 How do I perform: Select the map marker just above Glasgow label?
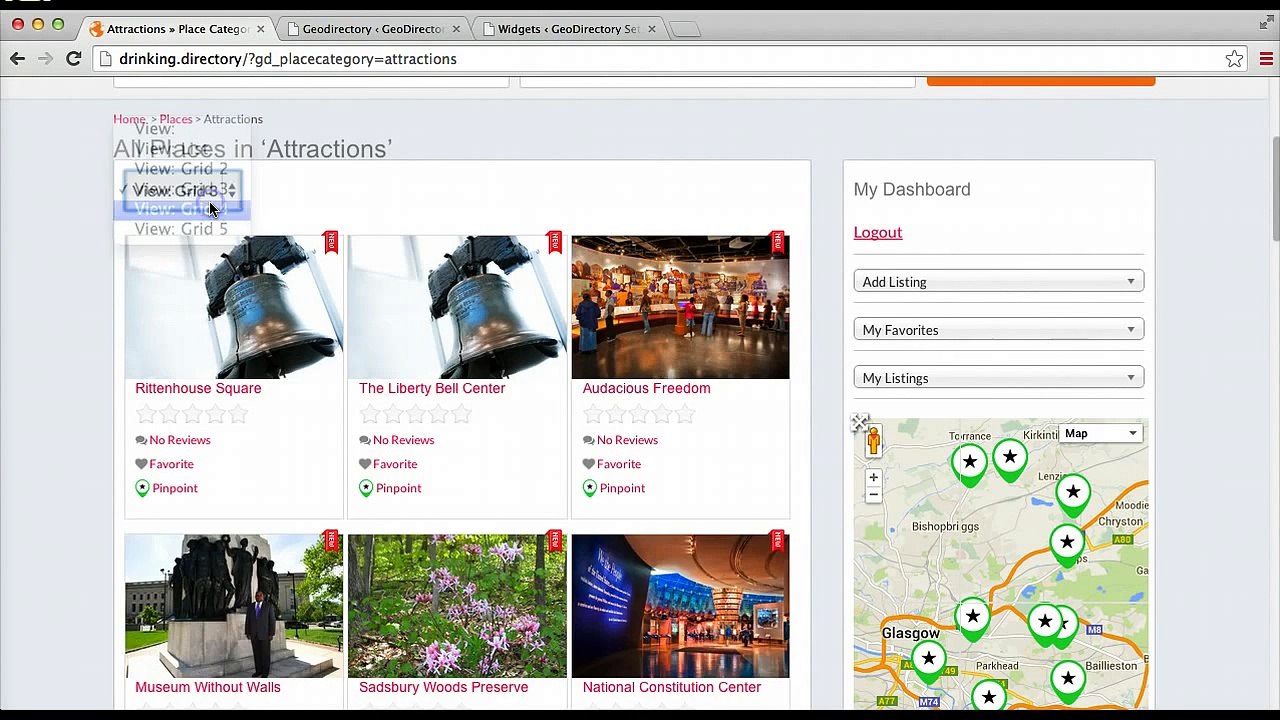(x=972, y=618)
